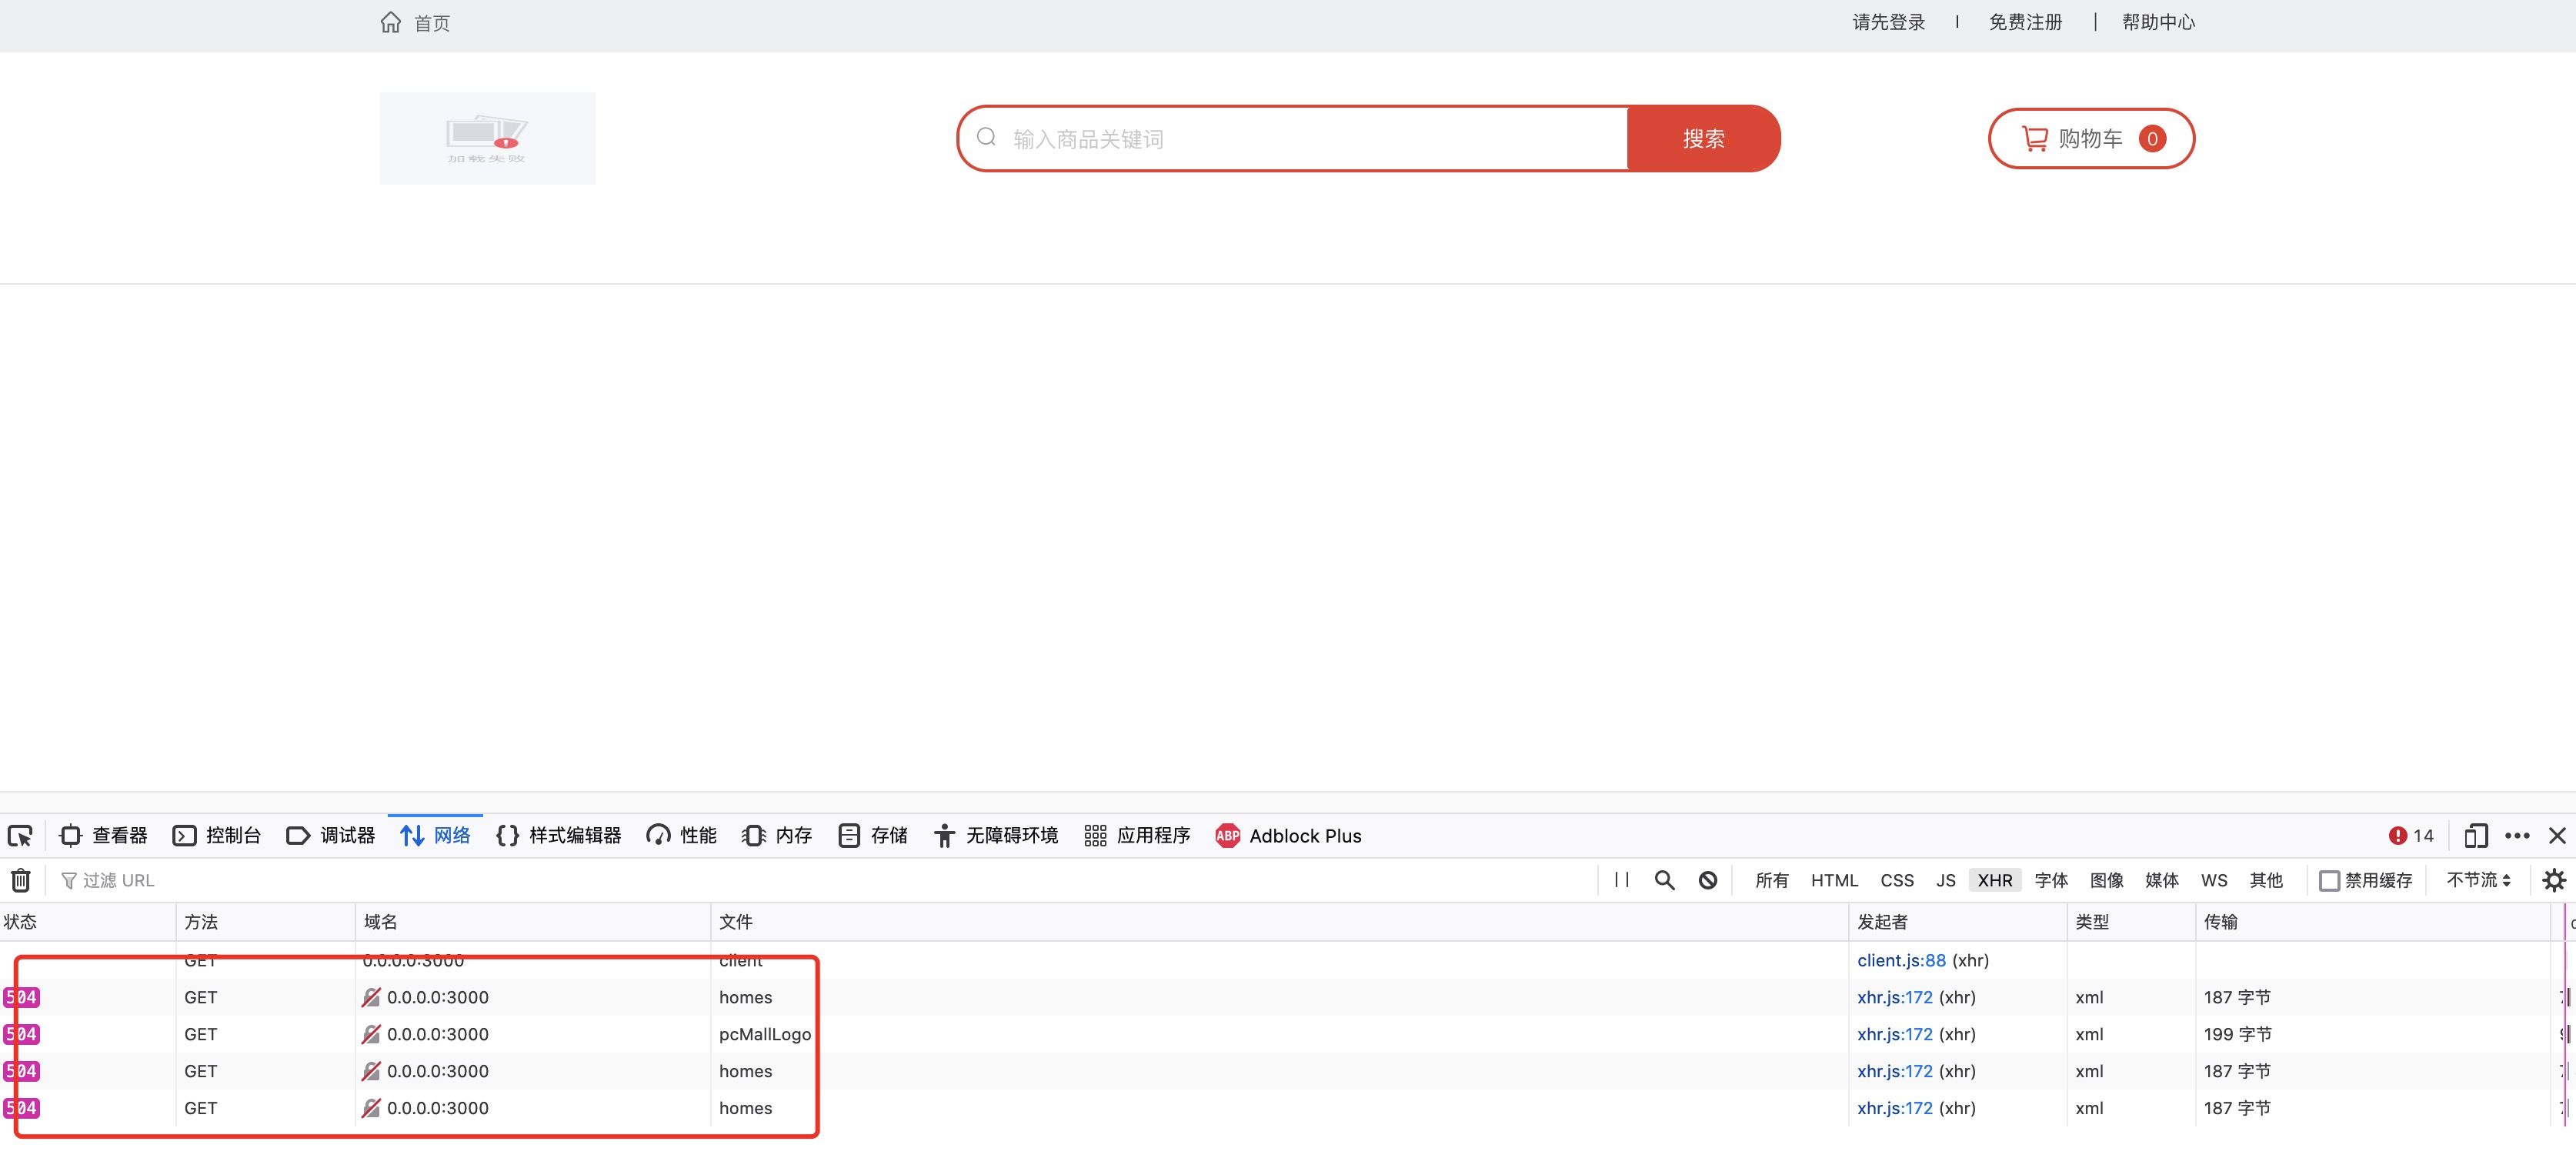
Task: Click the element picker icon in devtools
Action: pyautogui.click(x=20, y=835)
